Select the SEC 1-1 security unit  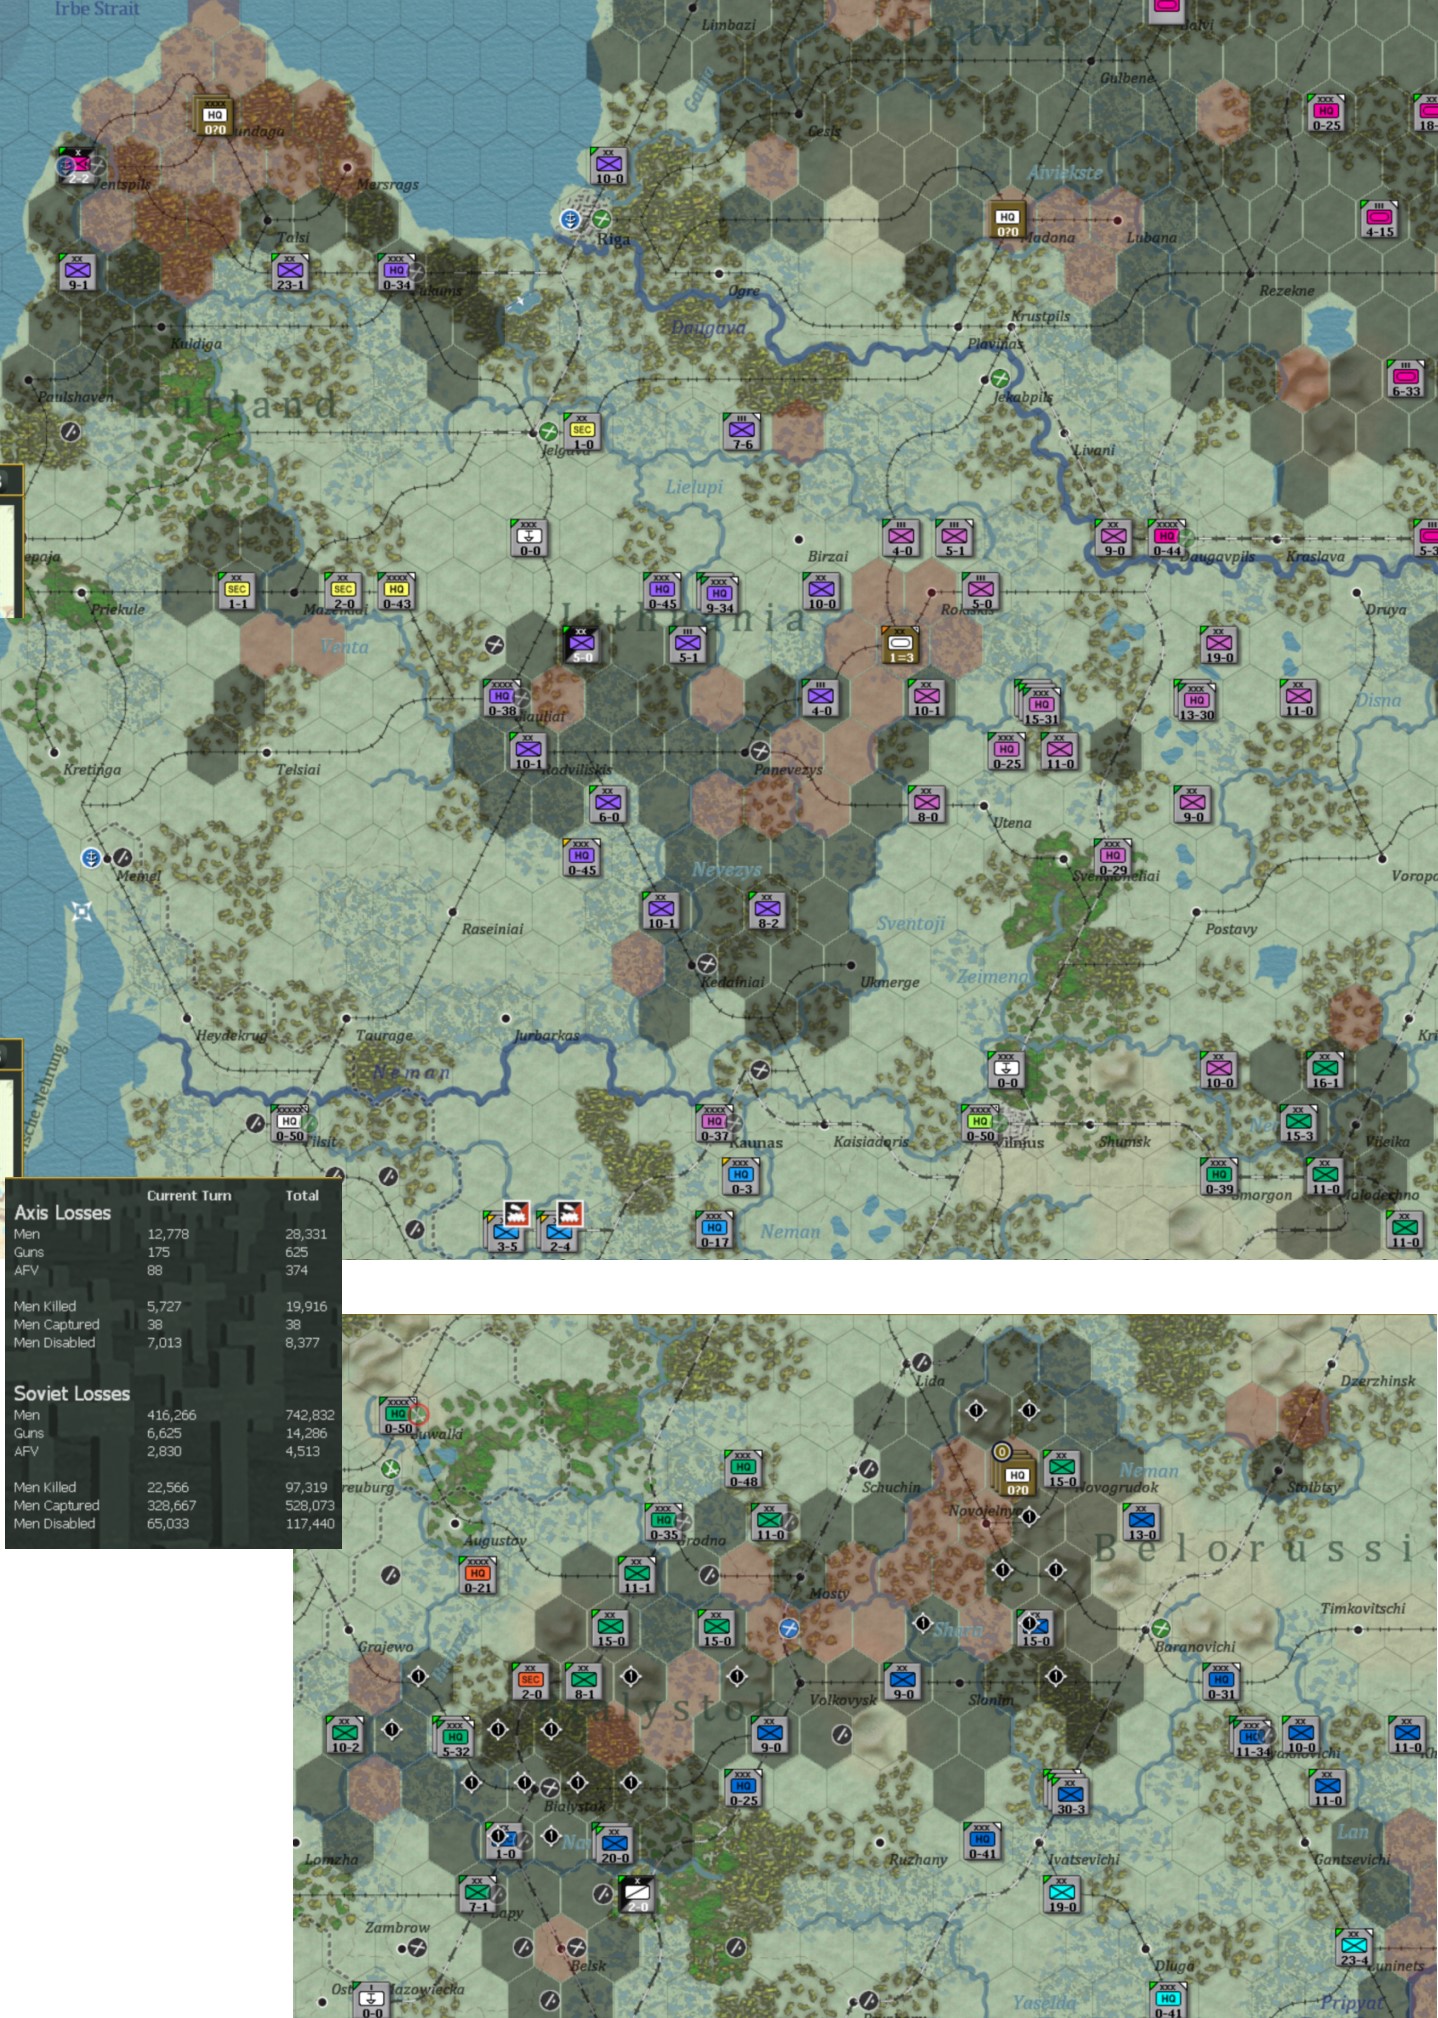tap(237, 591)
